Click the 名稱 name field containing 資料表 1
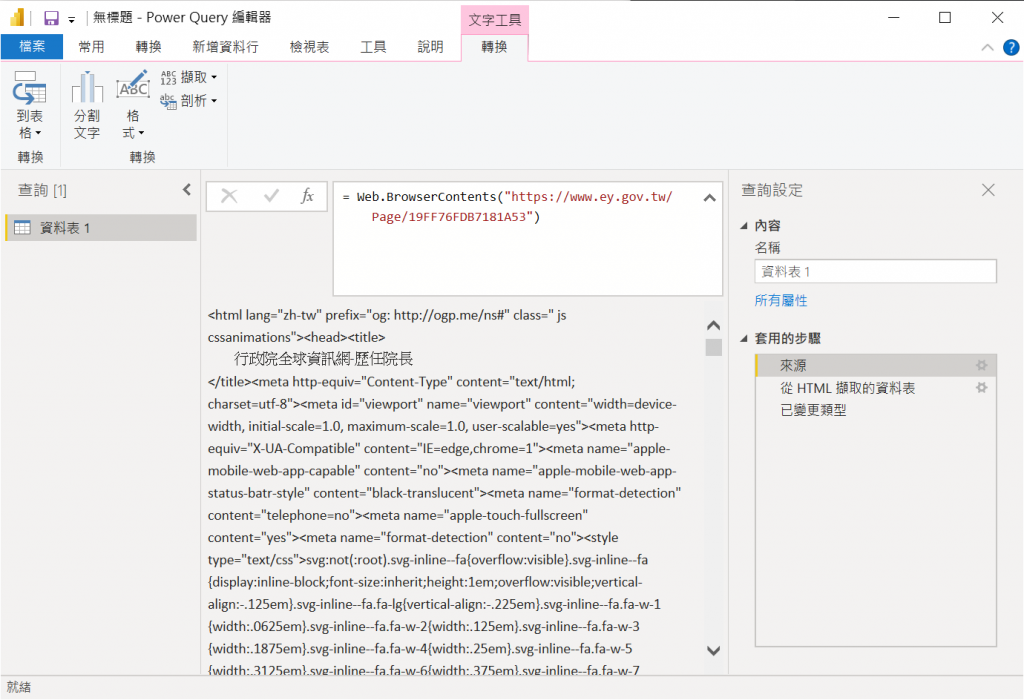The image size is (1024, 700). click(x=875, y=271)
